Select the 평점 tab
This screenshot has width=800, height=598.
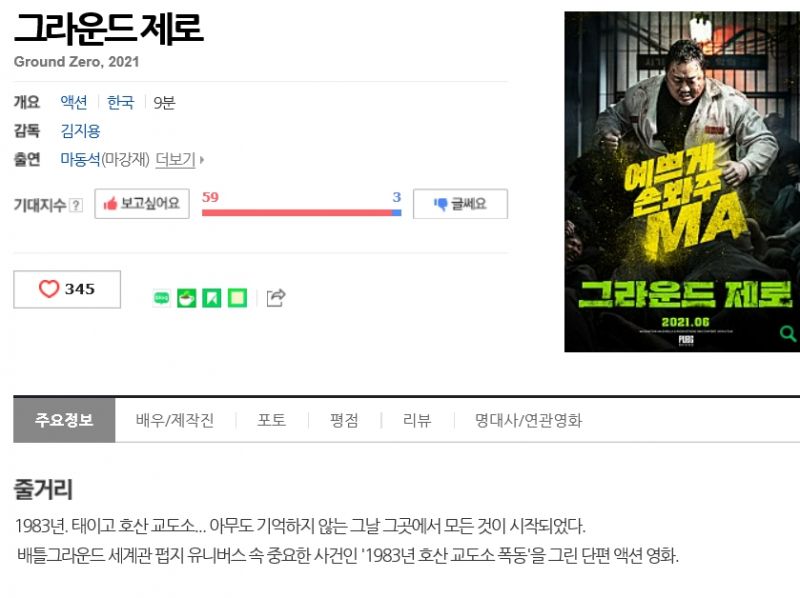pyautogui.click(x=344, y=420)
